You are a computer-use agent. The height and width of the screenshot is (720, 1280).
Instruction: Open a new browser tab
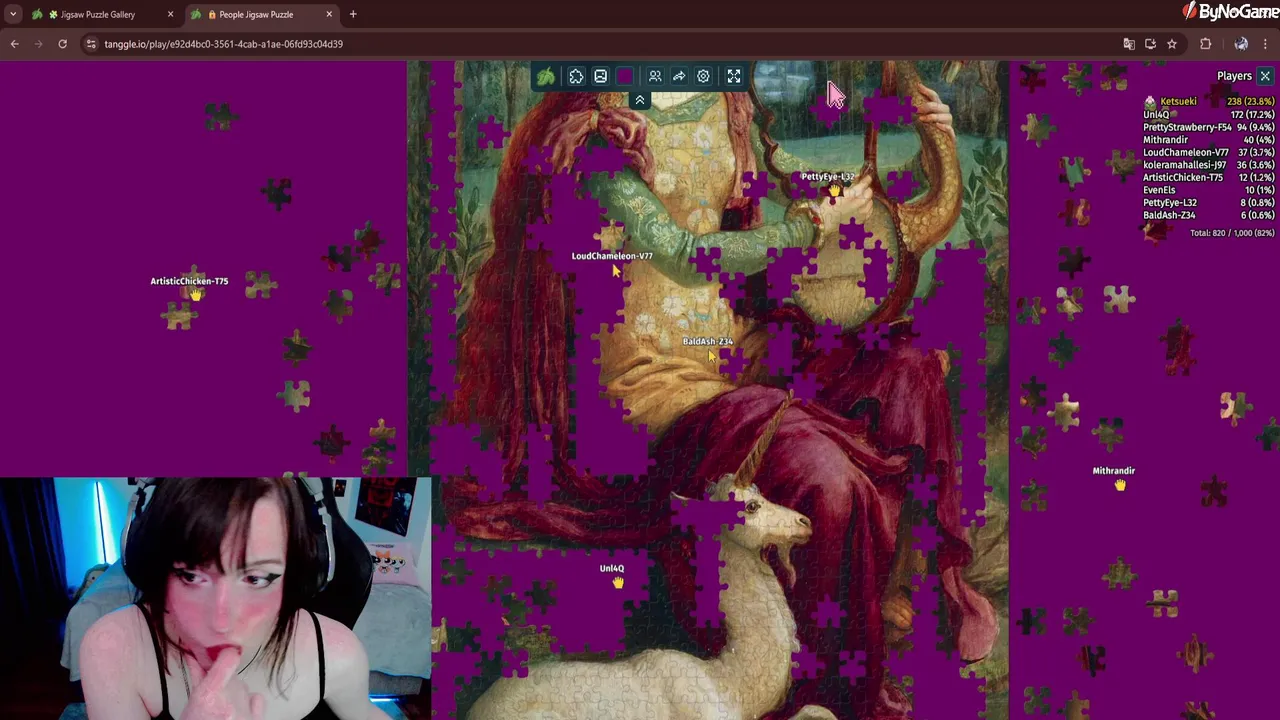[x=353, y=14]
